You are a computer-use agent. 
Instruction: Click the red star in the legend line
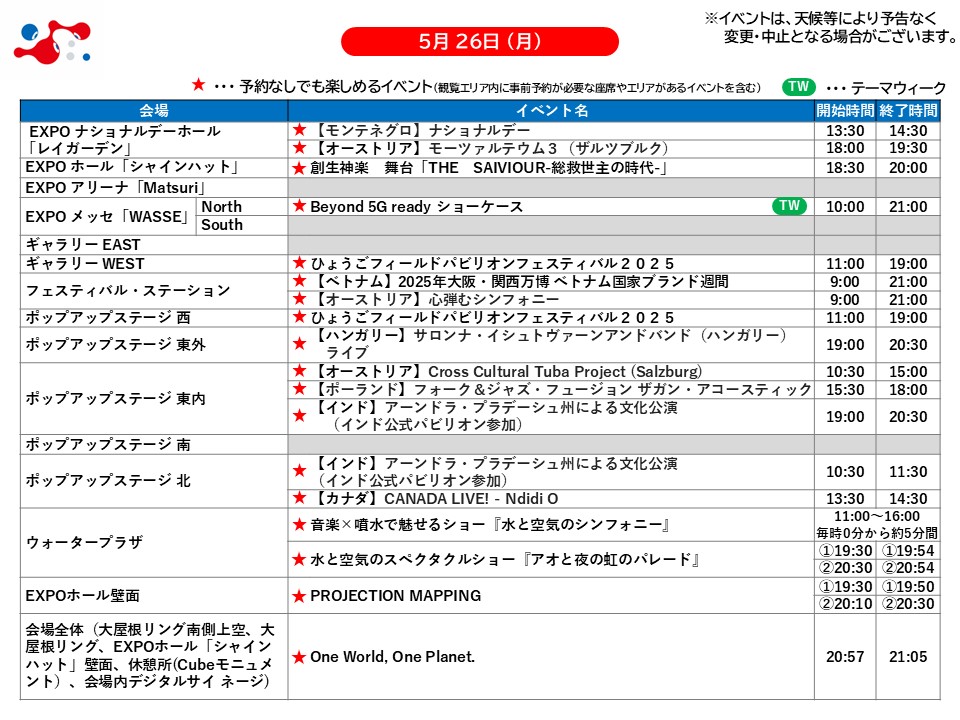point(198,87)
